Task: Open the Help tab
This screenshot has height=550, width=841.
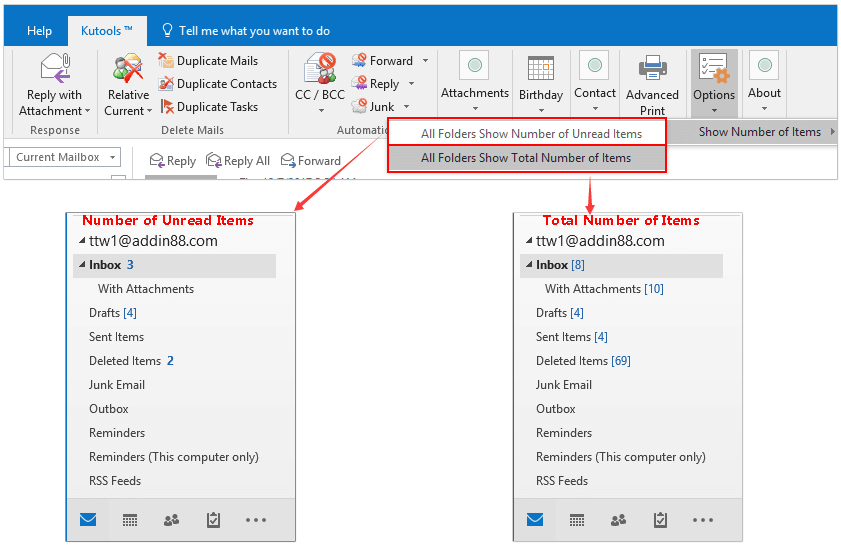Action: point(40,31)
